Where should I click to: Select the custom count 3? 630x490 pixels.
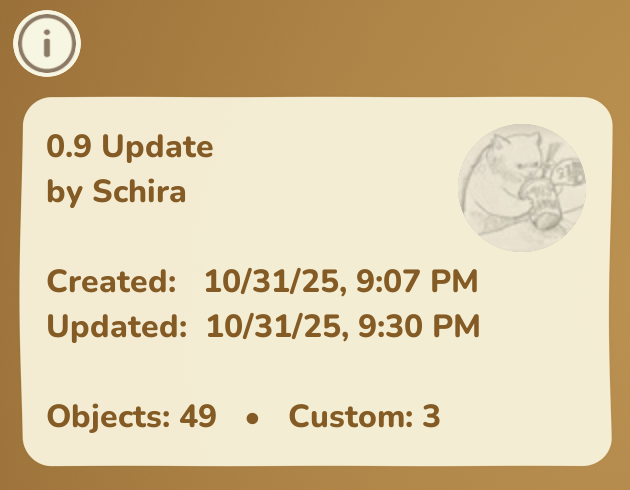click(431, 416)
